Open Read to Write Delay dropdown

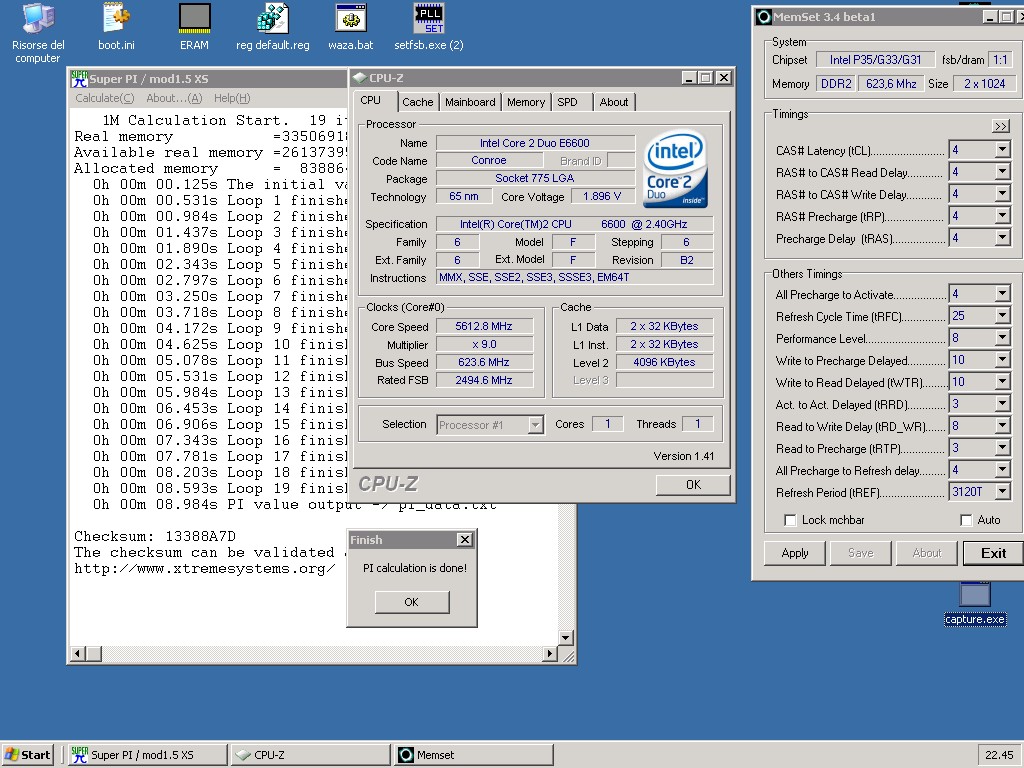1002,426
